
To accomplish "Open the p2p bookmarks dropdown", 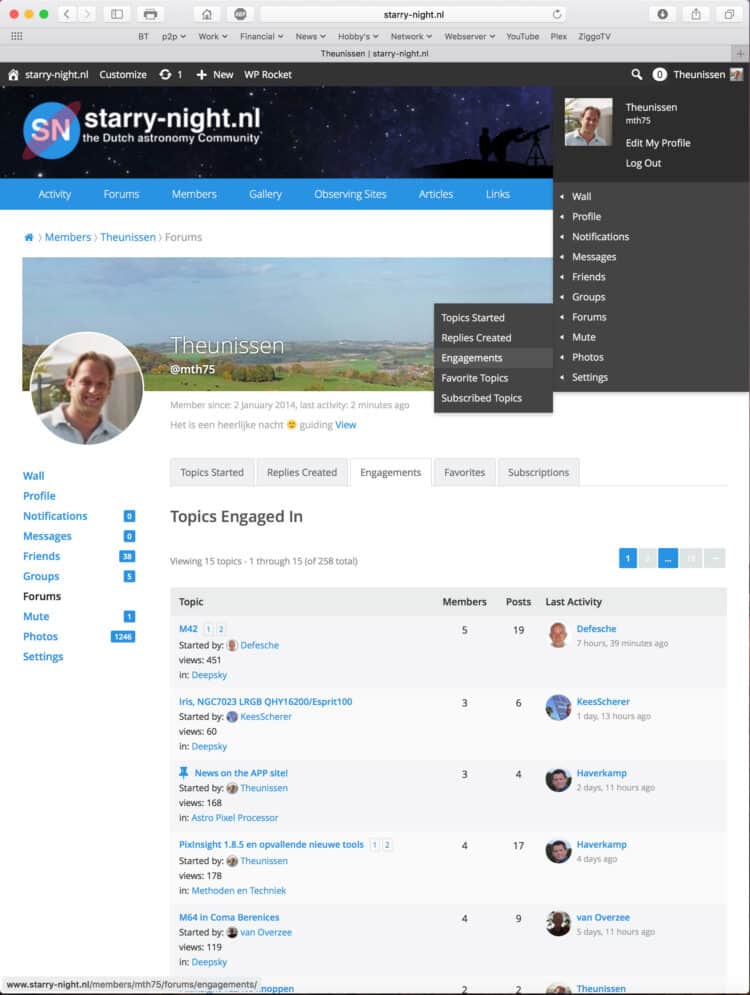I will tap(173, 36).
